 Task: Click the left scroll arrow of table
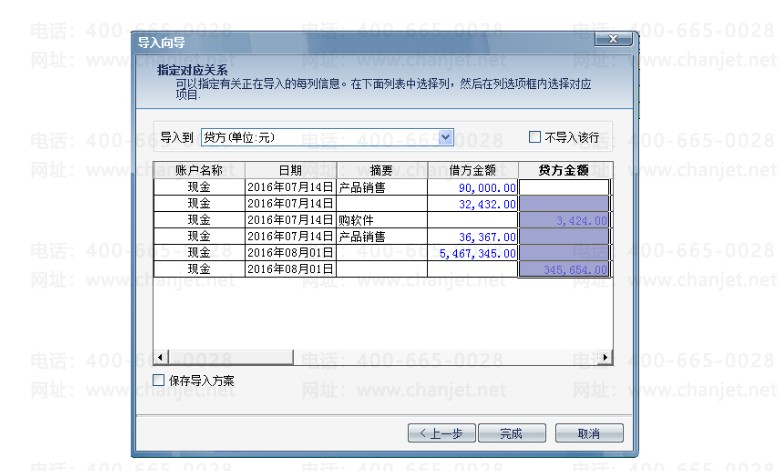[x=160, y=357]
